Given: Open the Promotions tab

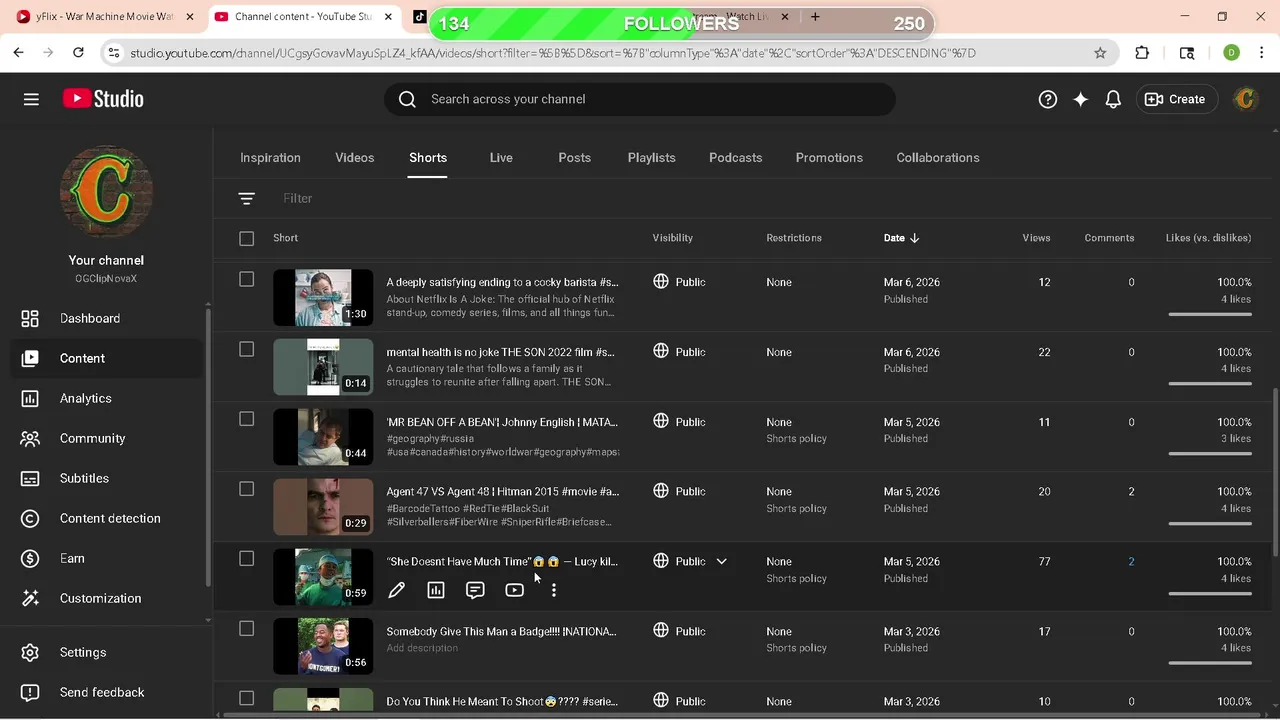Looking at the screenshot, I should 829,158.
